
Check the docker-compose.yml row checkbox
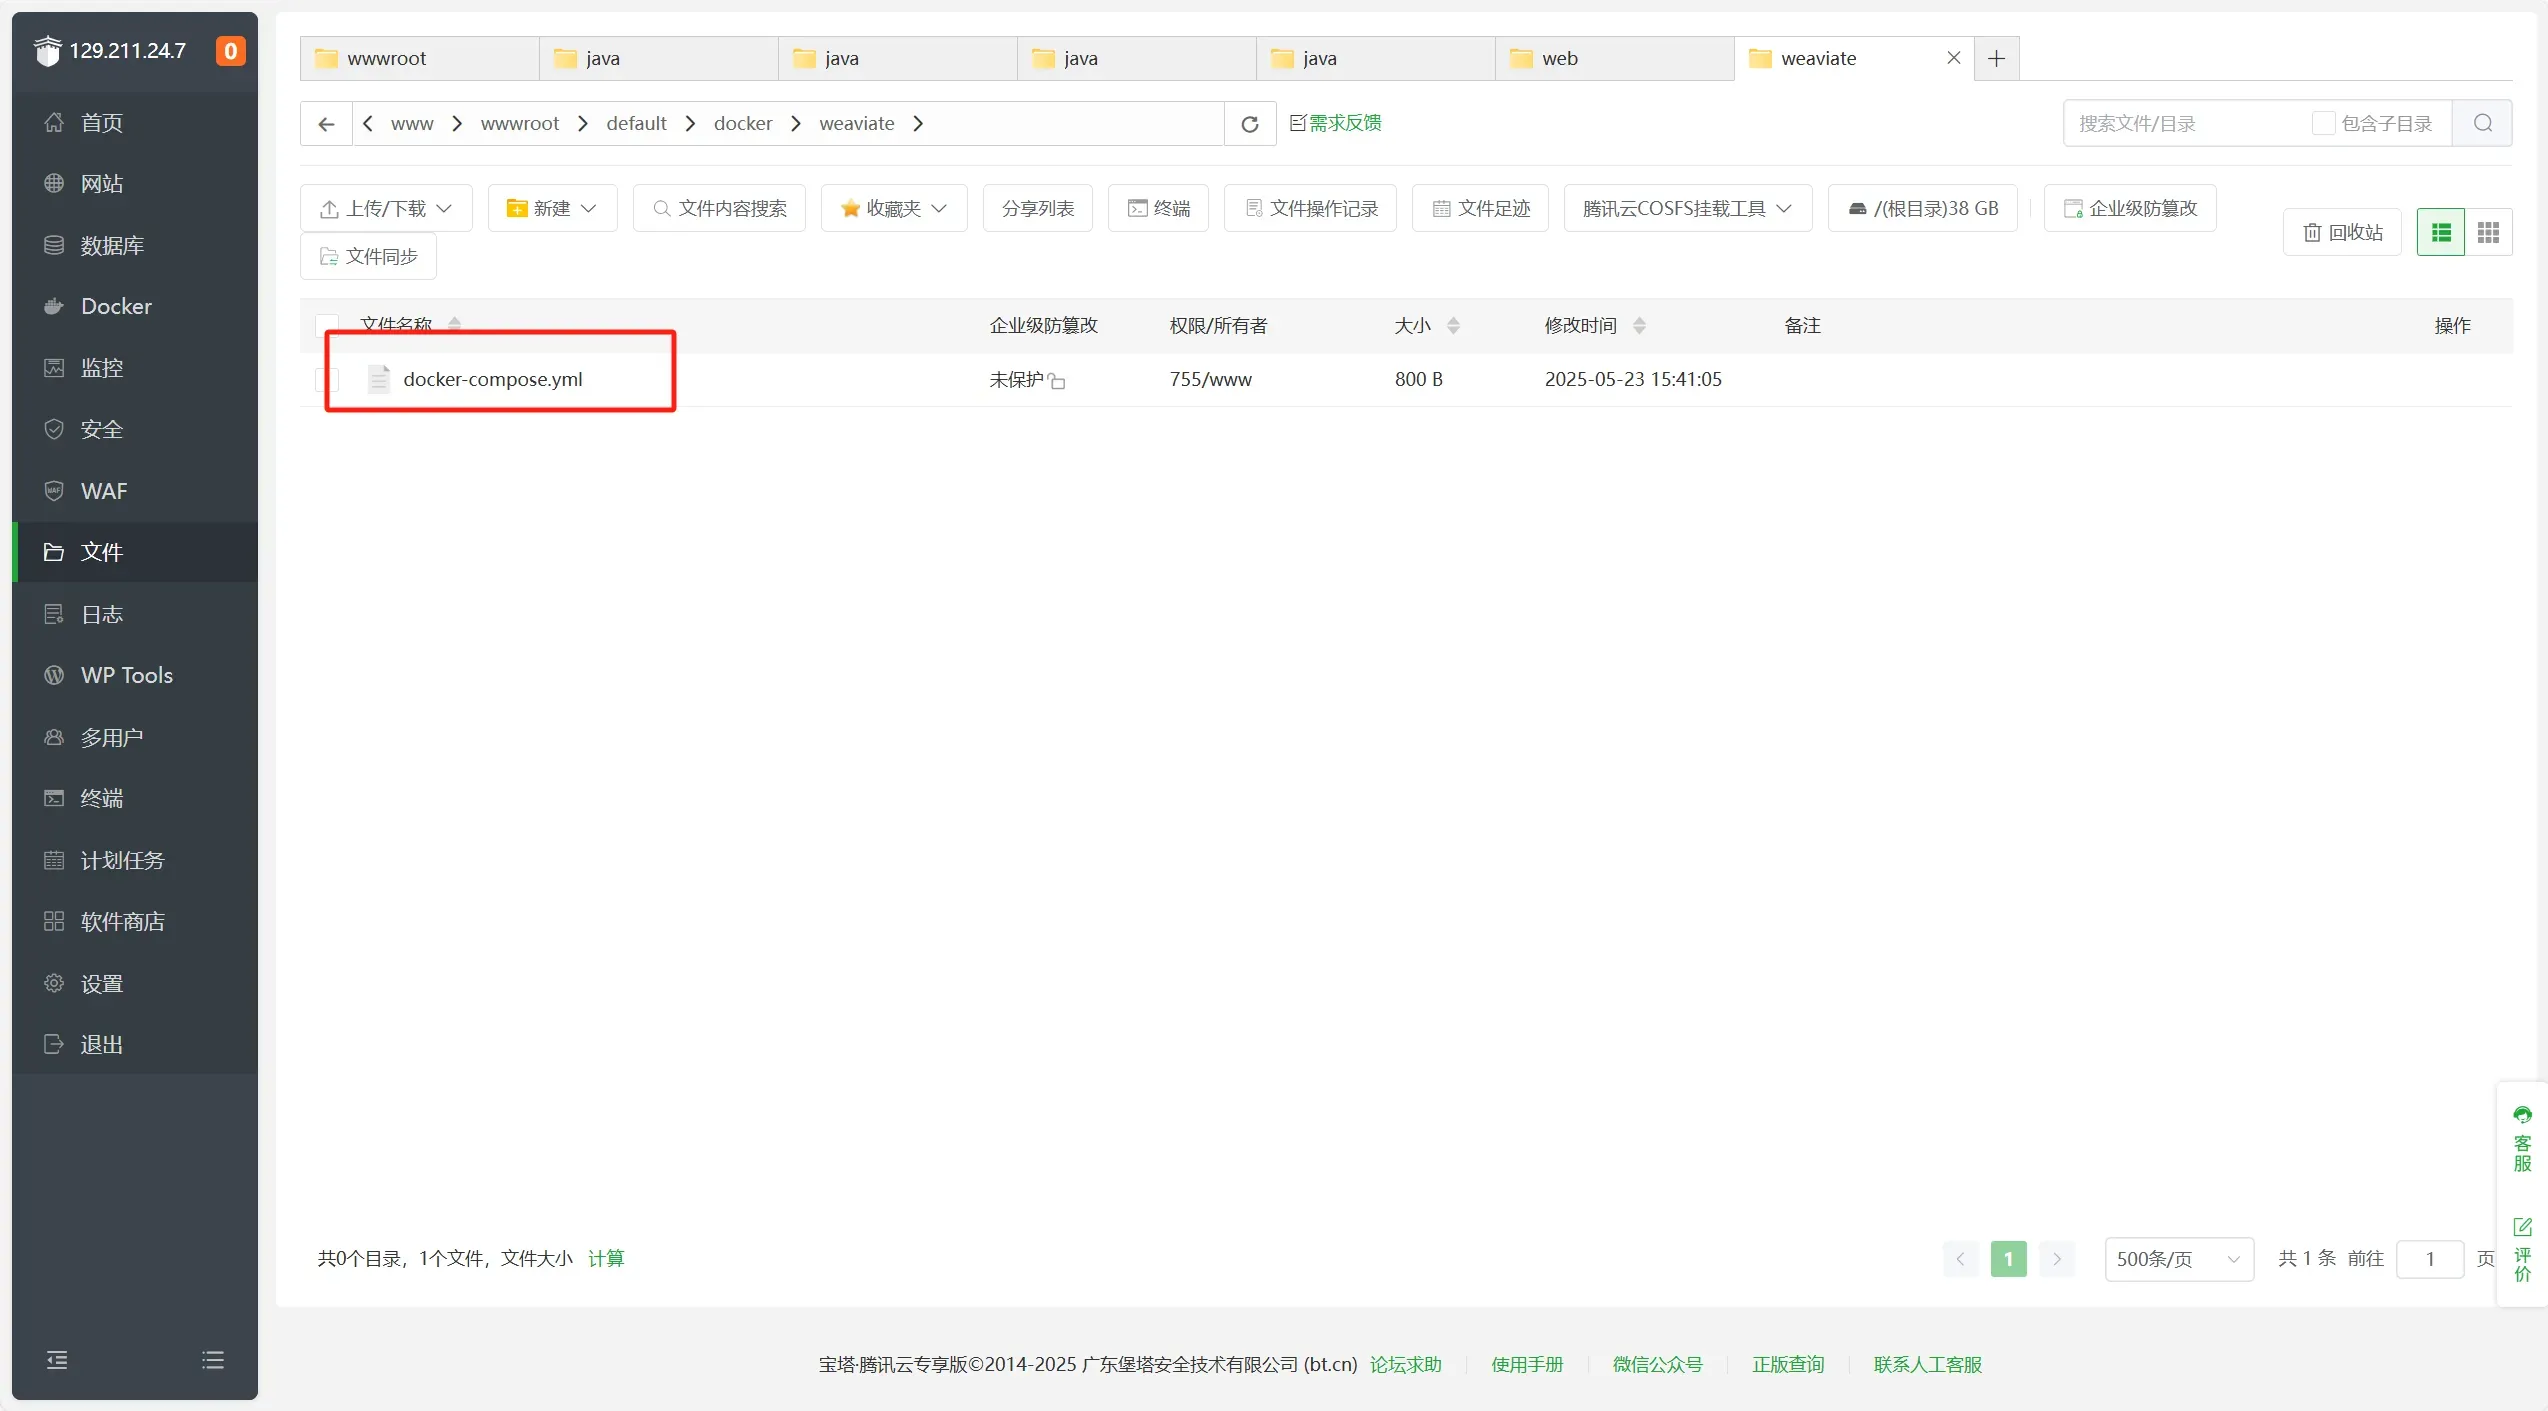327,380
